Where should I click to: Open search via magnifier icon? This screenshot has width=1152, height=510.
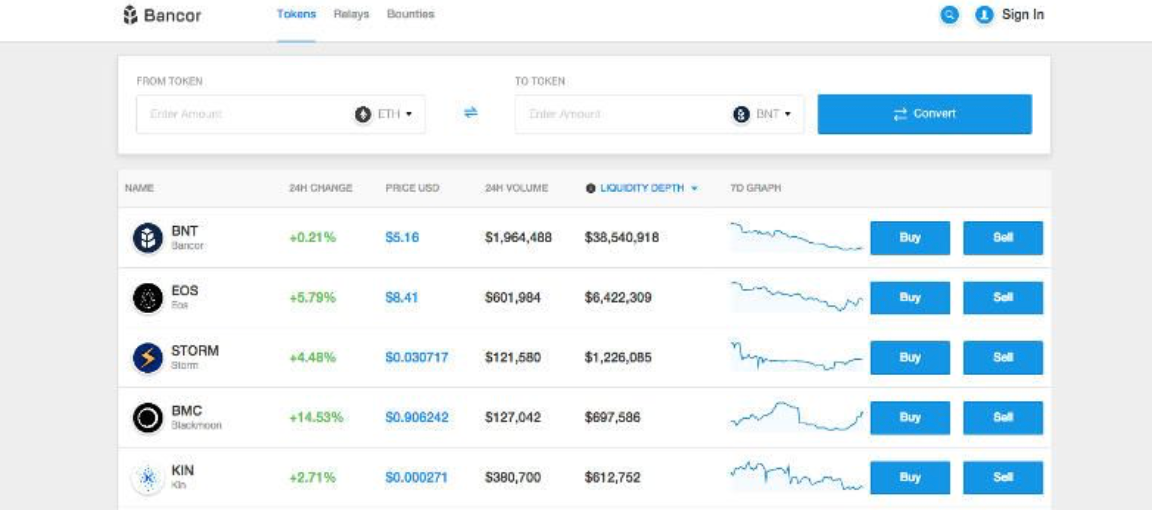tap(949, 15)
